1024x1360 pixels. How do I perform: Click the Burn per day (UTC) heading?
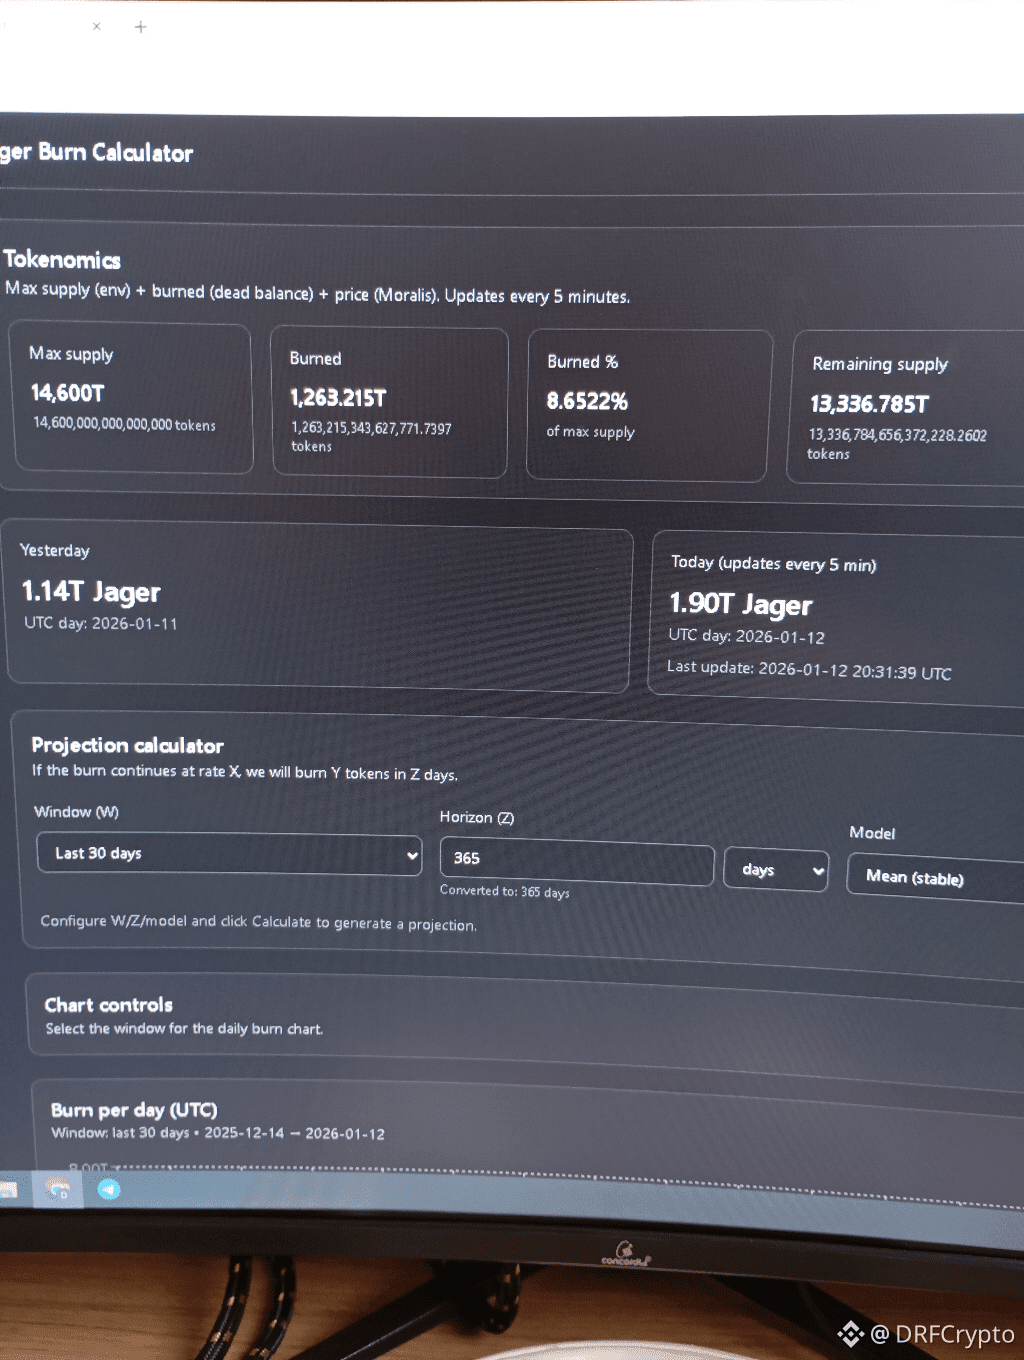pos(134,1110)
